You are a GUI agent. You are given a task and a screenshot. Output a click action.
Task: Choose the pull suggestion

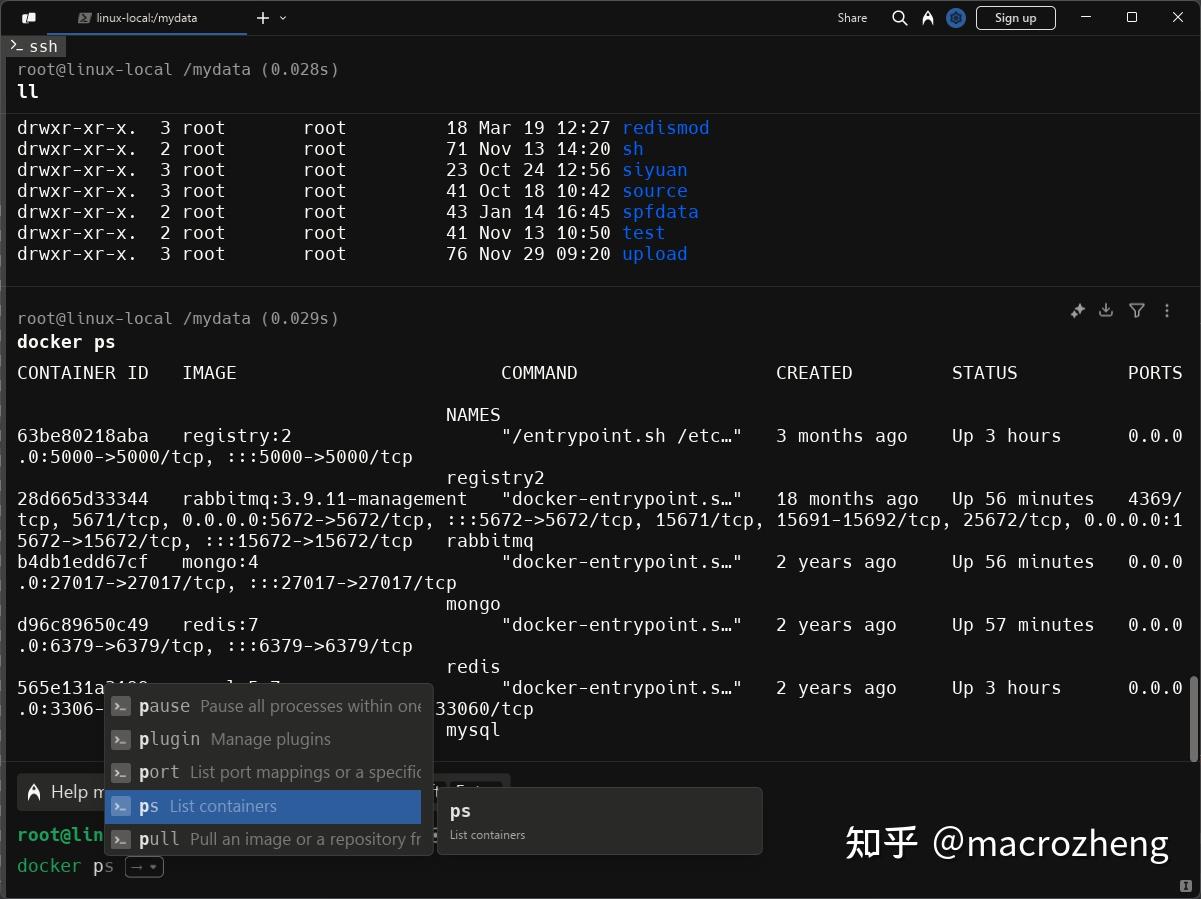(264, 839)
